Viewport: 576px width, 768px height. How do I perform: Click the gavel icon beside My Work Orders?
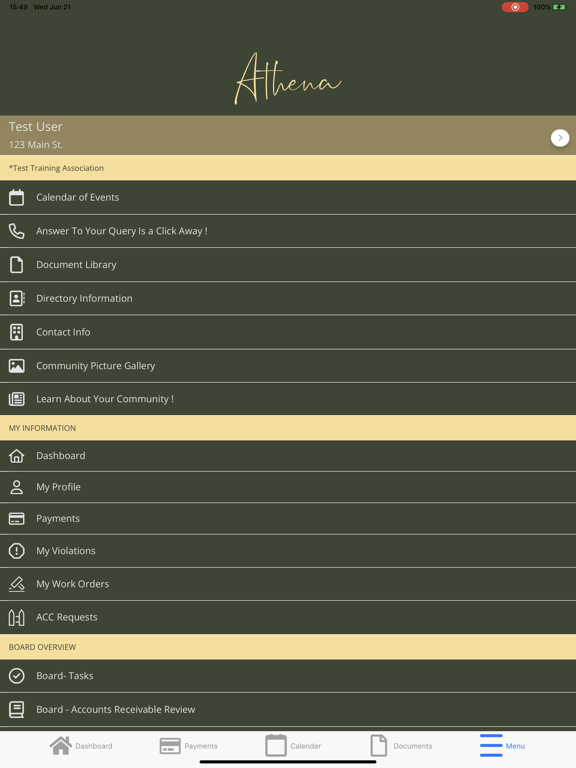pos(17,584)
